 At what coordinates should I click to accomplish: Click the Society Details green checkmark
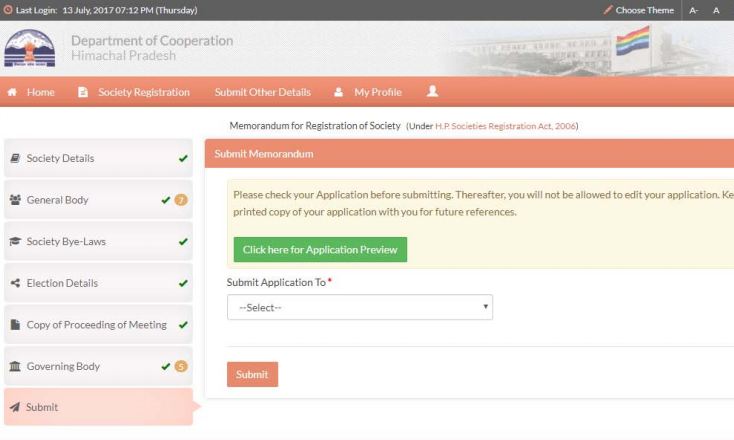click(183, 158)
